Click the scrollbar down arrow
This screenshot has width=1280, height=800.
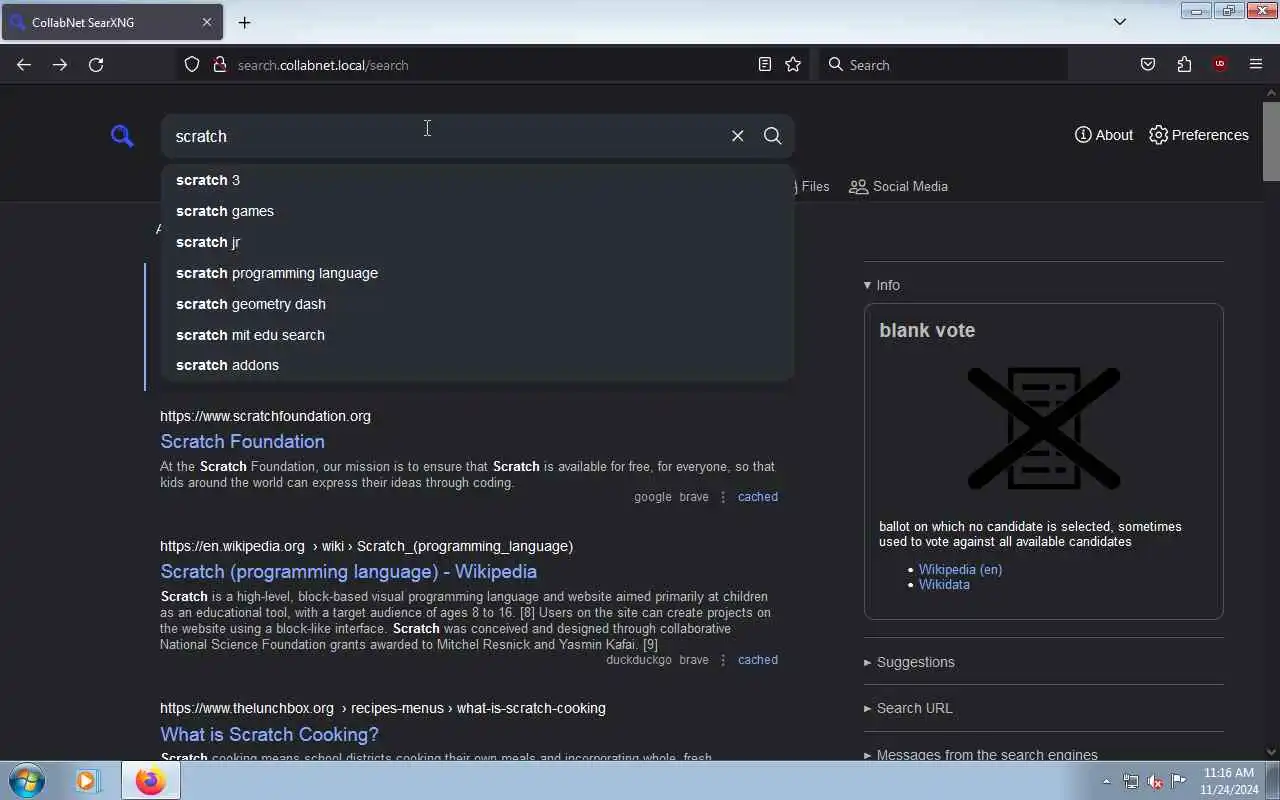1271,752
